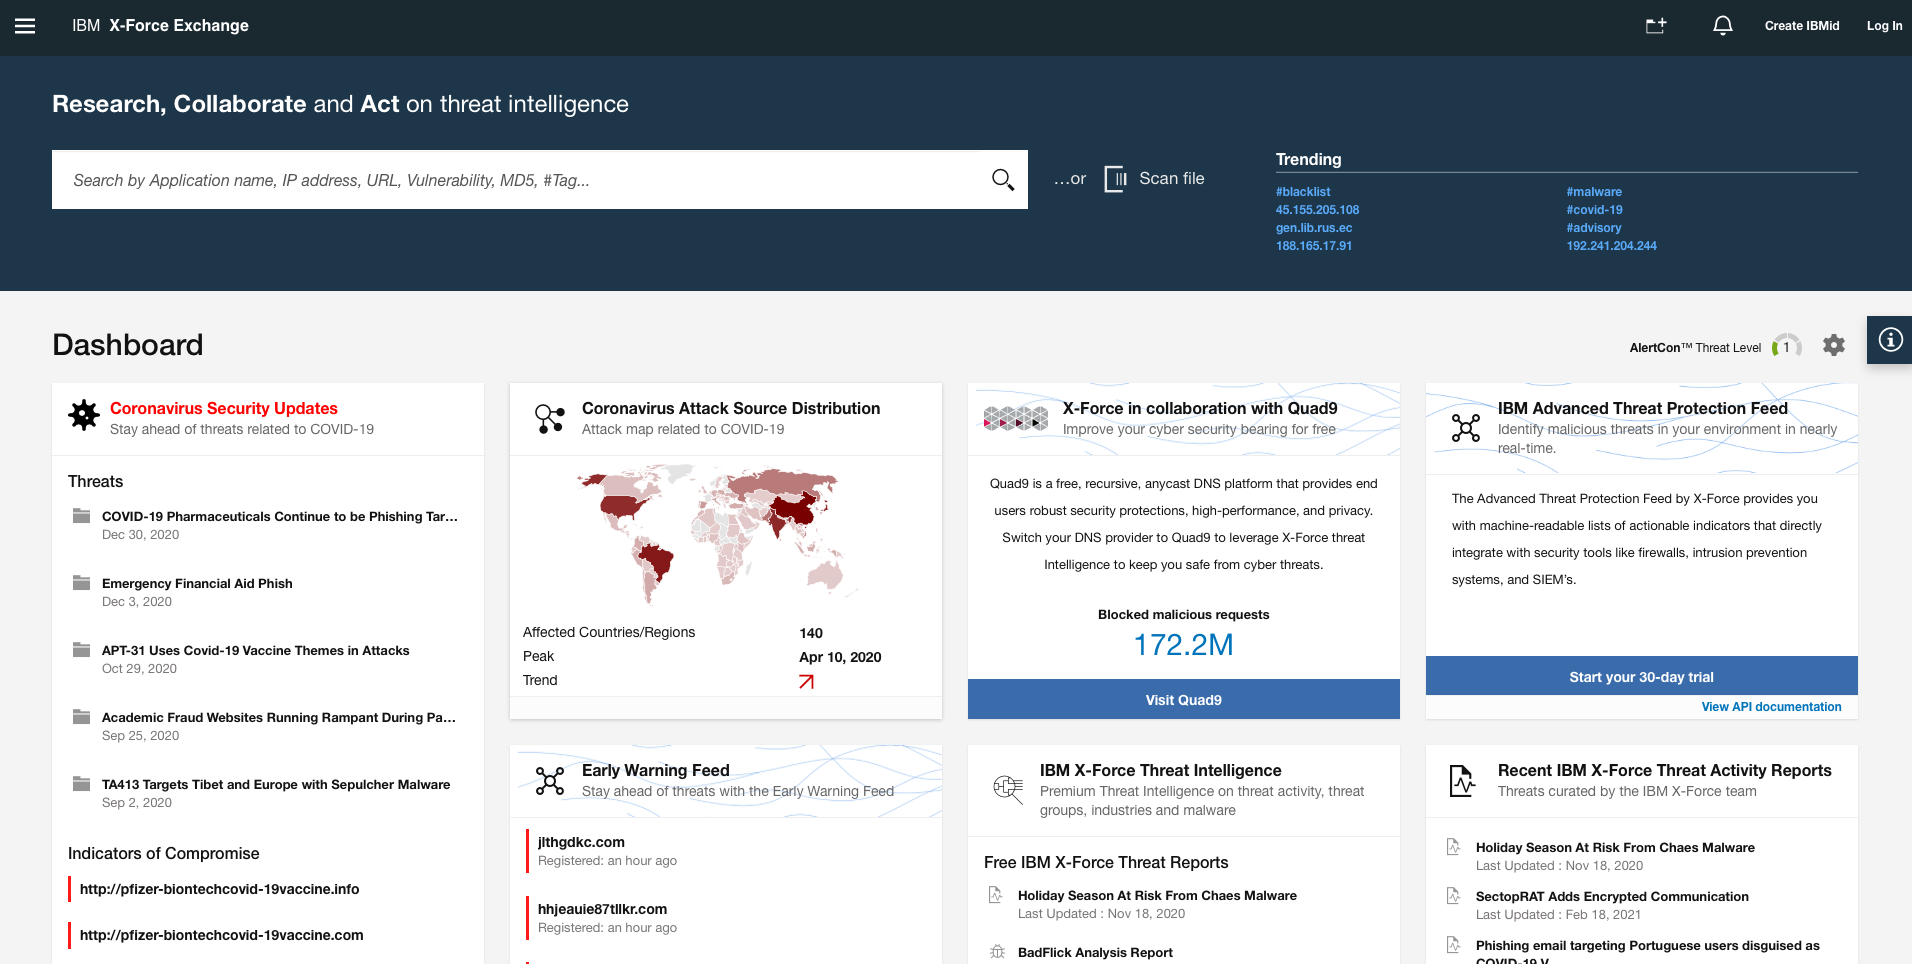Open hhjeauie87tllkr.com early warning entry
1912x964 pixels.
coord(602,909)
